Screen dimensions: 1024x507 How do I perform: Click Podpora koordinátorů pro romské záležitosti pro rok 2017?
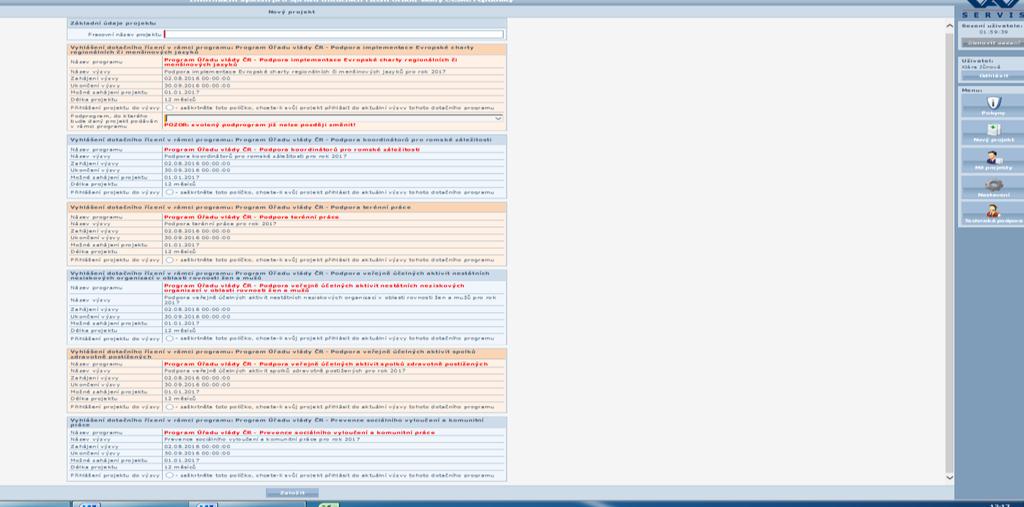pos(255,157)
